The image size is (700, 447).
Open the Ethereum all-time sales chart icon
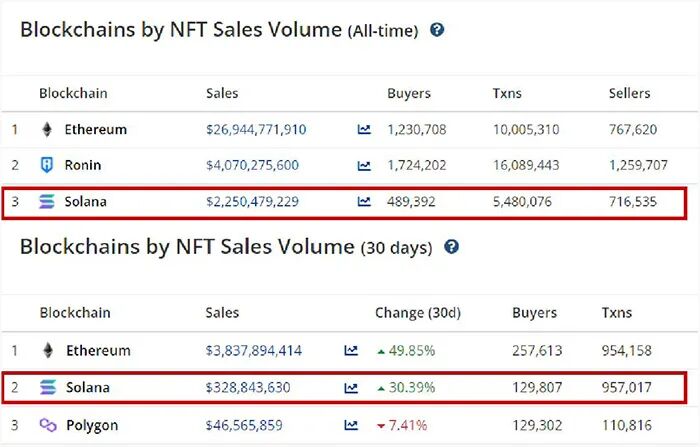(364, 130)
